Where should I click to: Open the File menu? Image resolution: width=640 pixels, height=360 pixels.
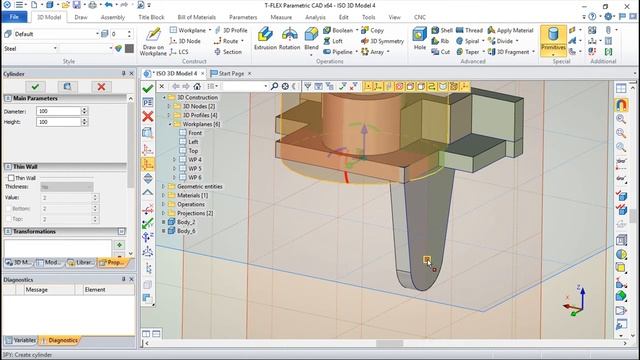[x=14, y=17]
